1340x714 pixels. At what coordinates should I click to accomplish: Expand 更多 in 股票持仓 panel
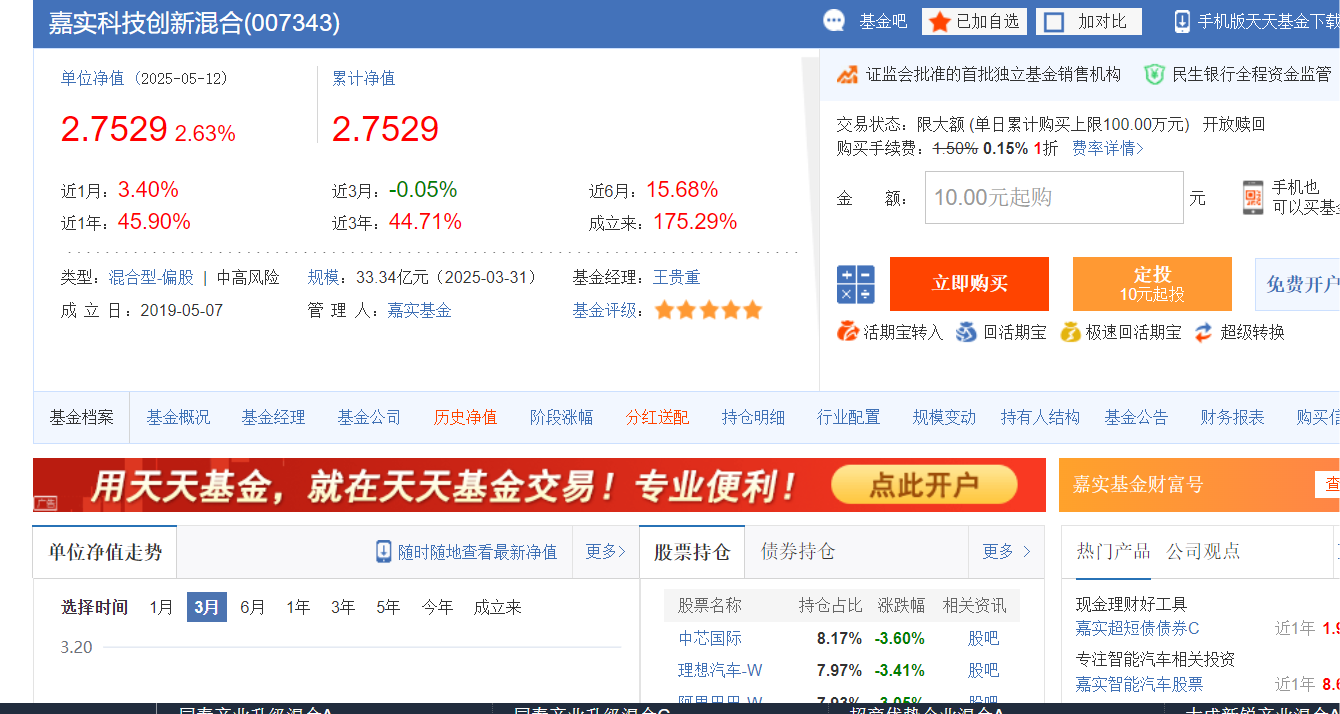point(1006,551)
